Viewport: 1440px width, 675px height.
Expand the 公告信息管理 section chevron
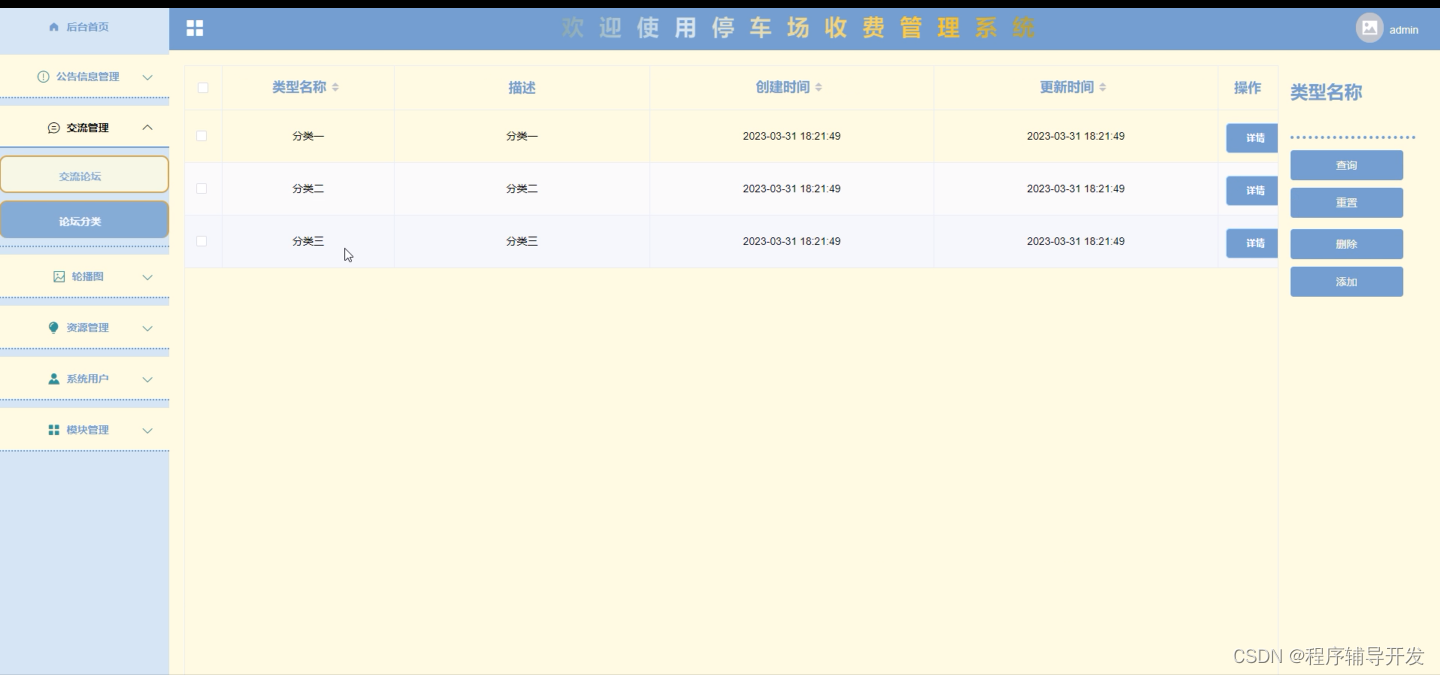pos(147,76)
